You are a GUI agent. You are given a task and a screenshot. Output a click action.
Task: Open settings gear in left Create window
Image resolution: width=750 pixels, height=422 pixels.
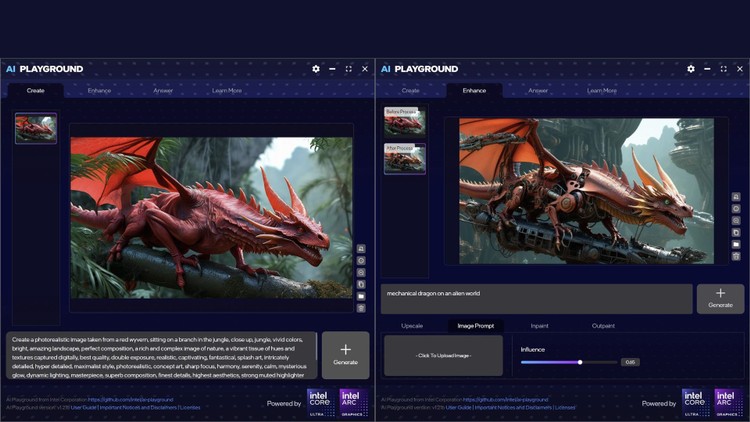point(316,69)
